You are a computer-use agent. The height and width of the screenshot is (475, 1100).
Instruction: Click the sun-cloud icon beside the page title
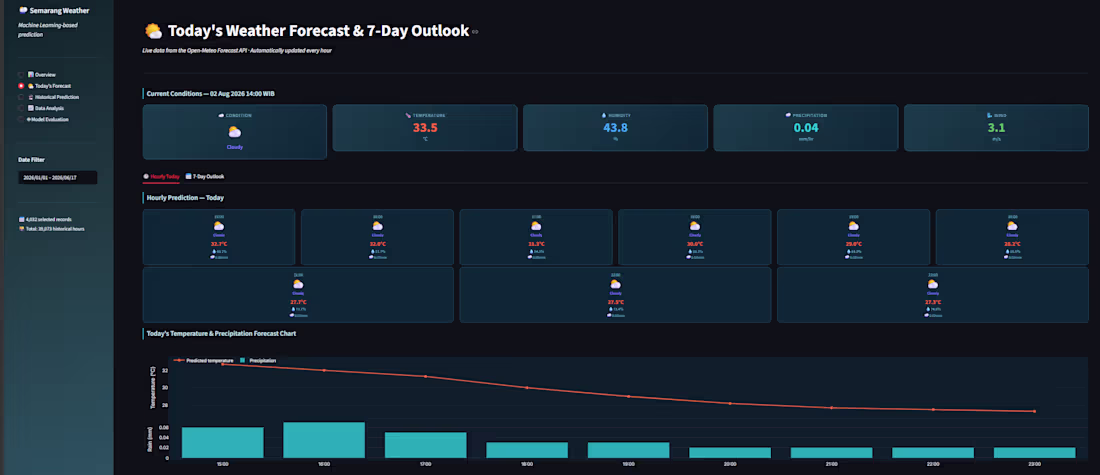pyautogui.click(x=153, y=31)
